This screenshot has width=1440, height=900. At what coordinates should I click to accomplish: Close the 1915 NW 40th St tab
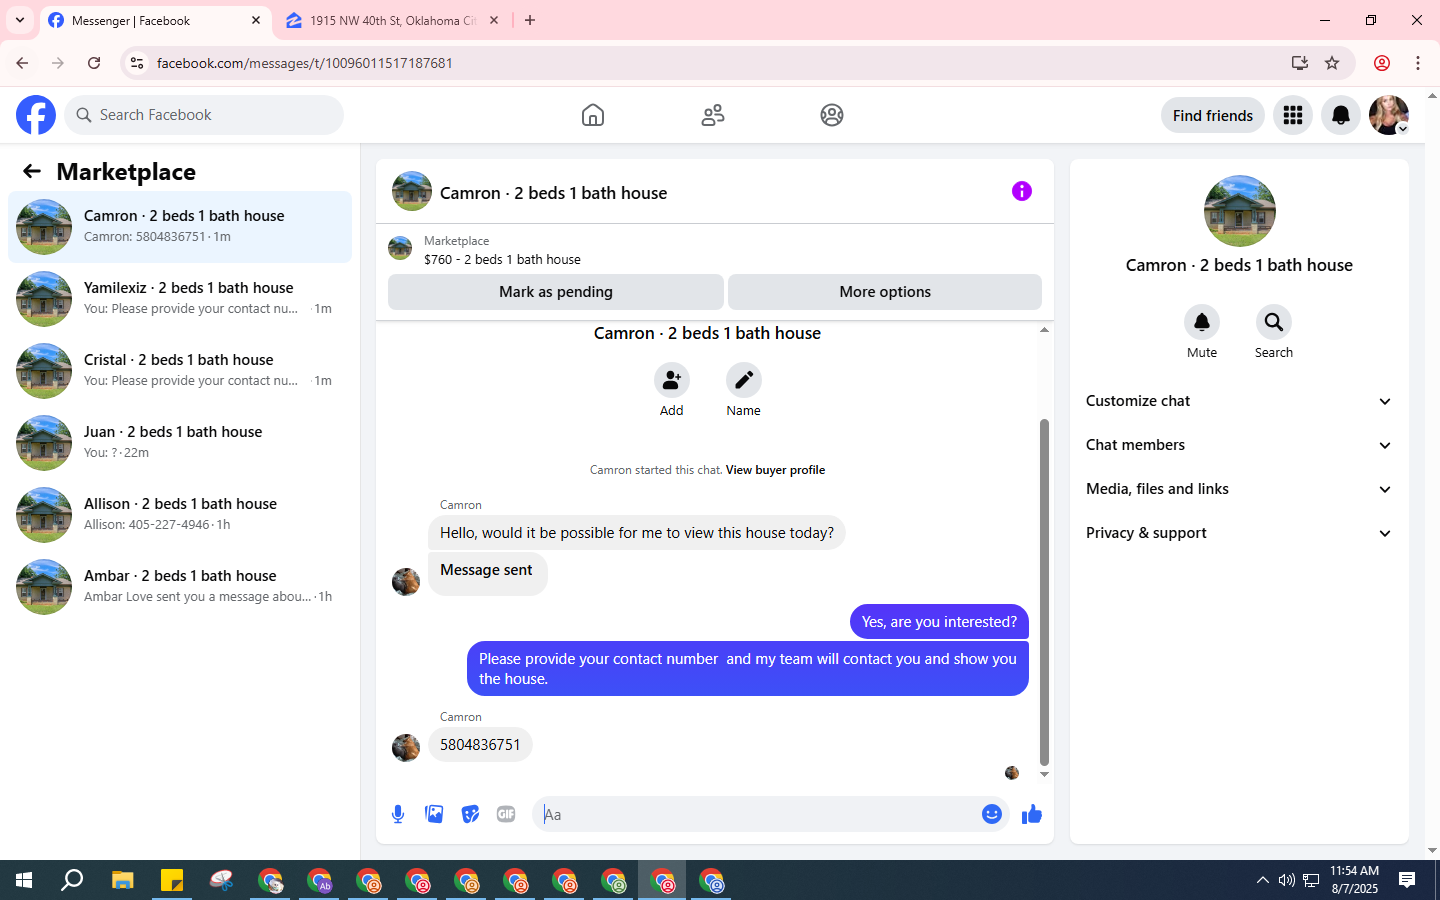pos(494,20)
